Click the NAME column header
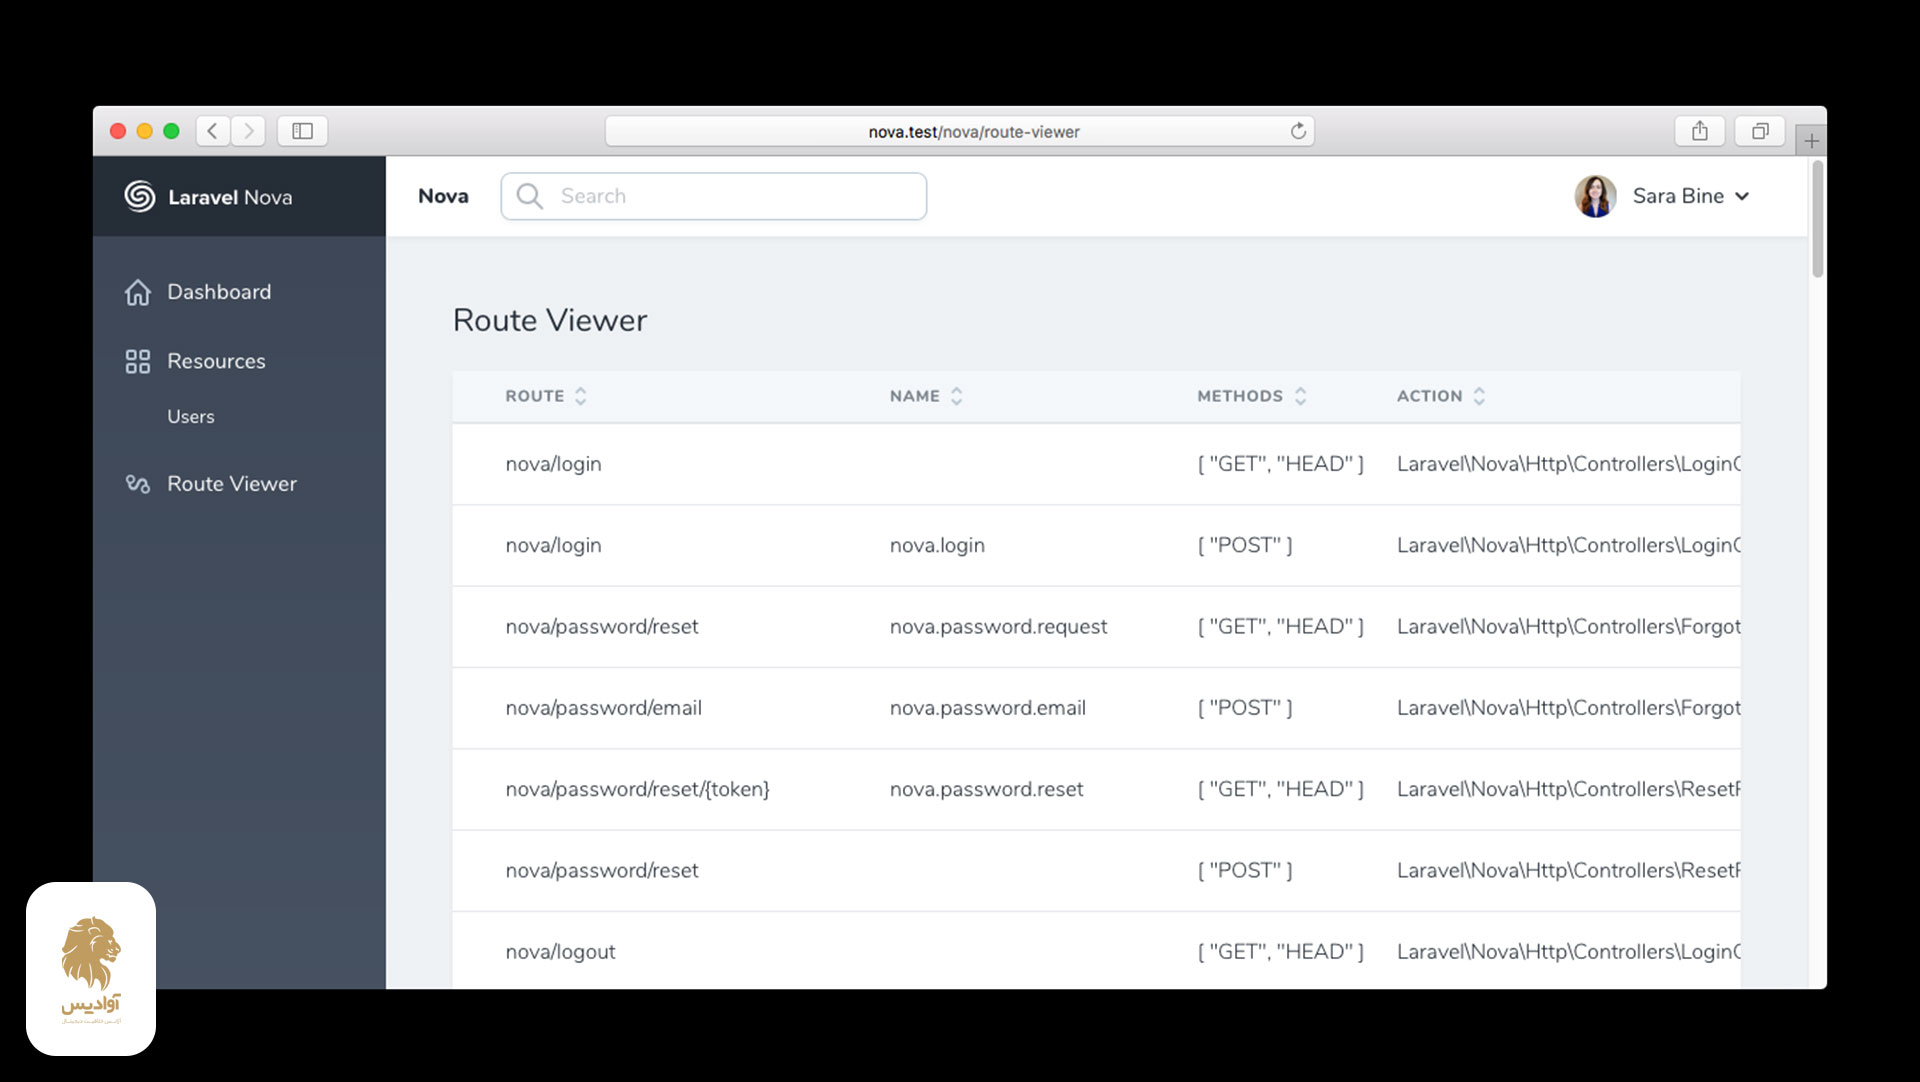The image size is (1920, 1082). click(x=915, y=396)
